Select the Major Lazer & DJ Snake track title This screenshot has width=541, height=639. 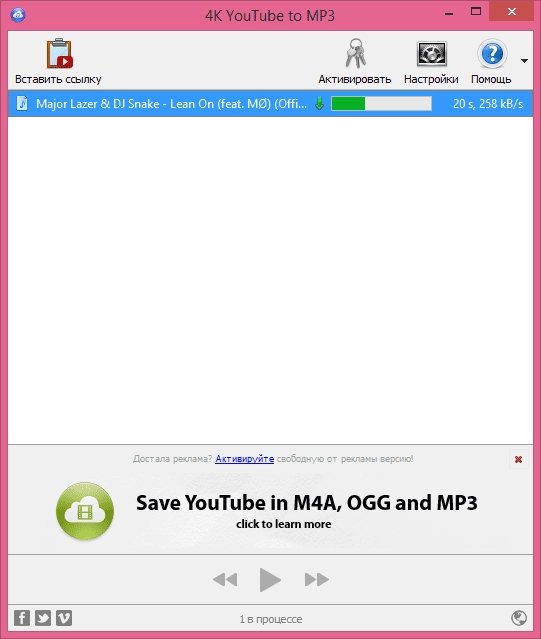pos(172,104)
